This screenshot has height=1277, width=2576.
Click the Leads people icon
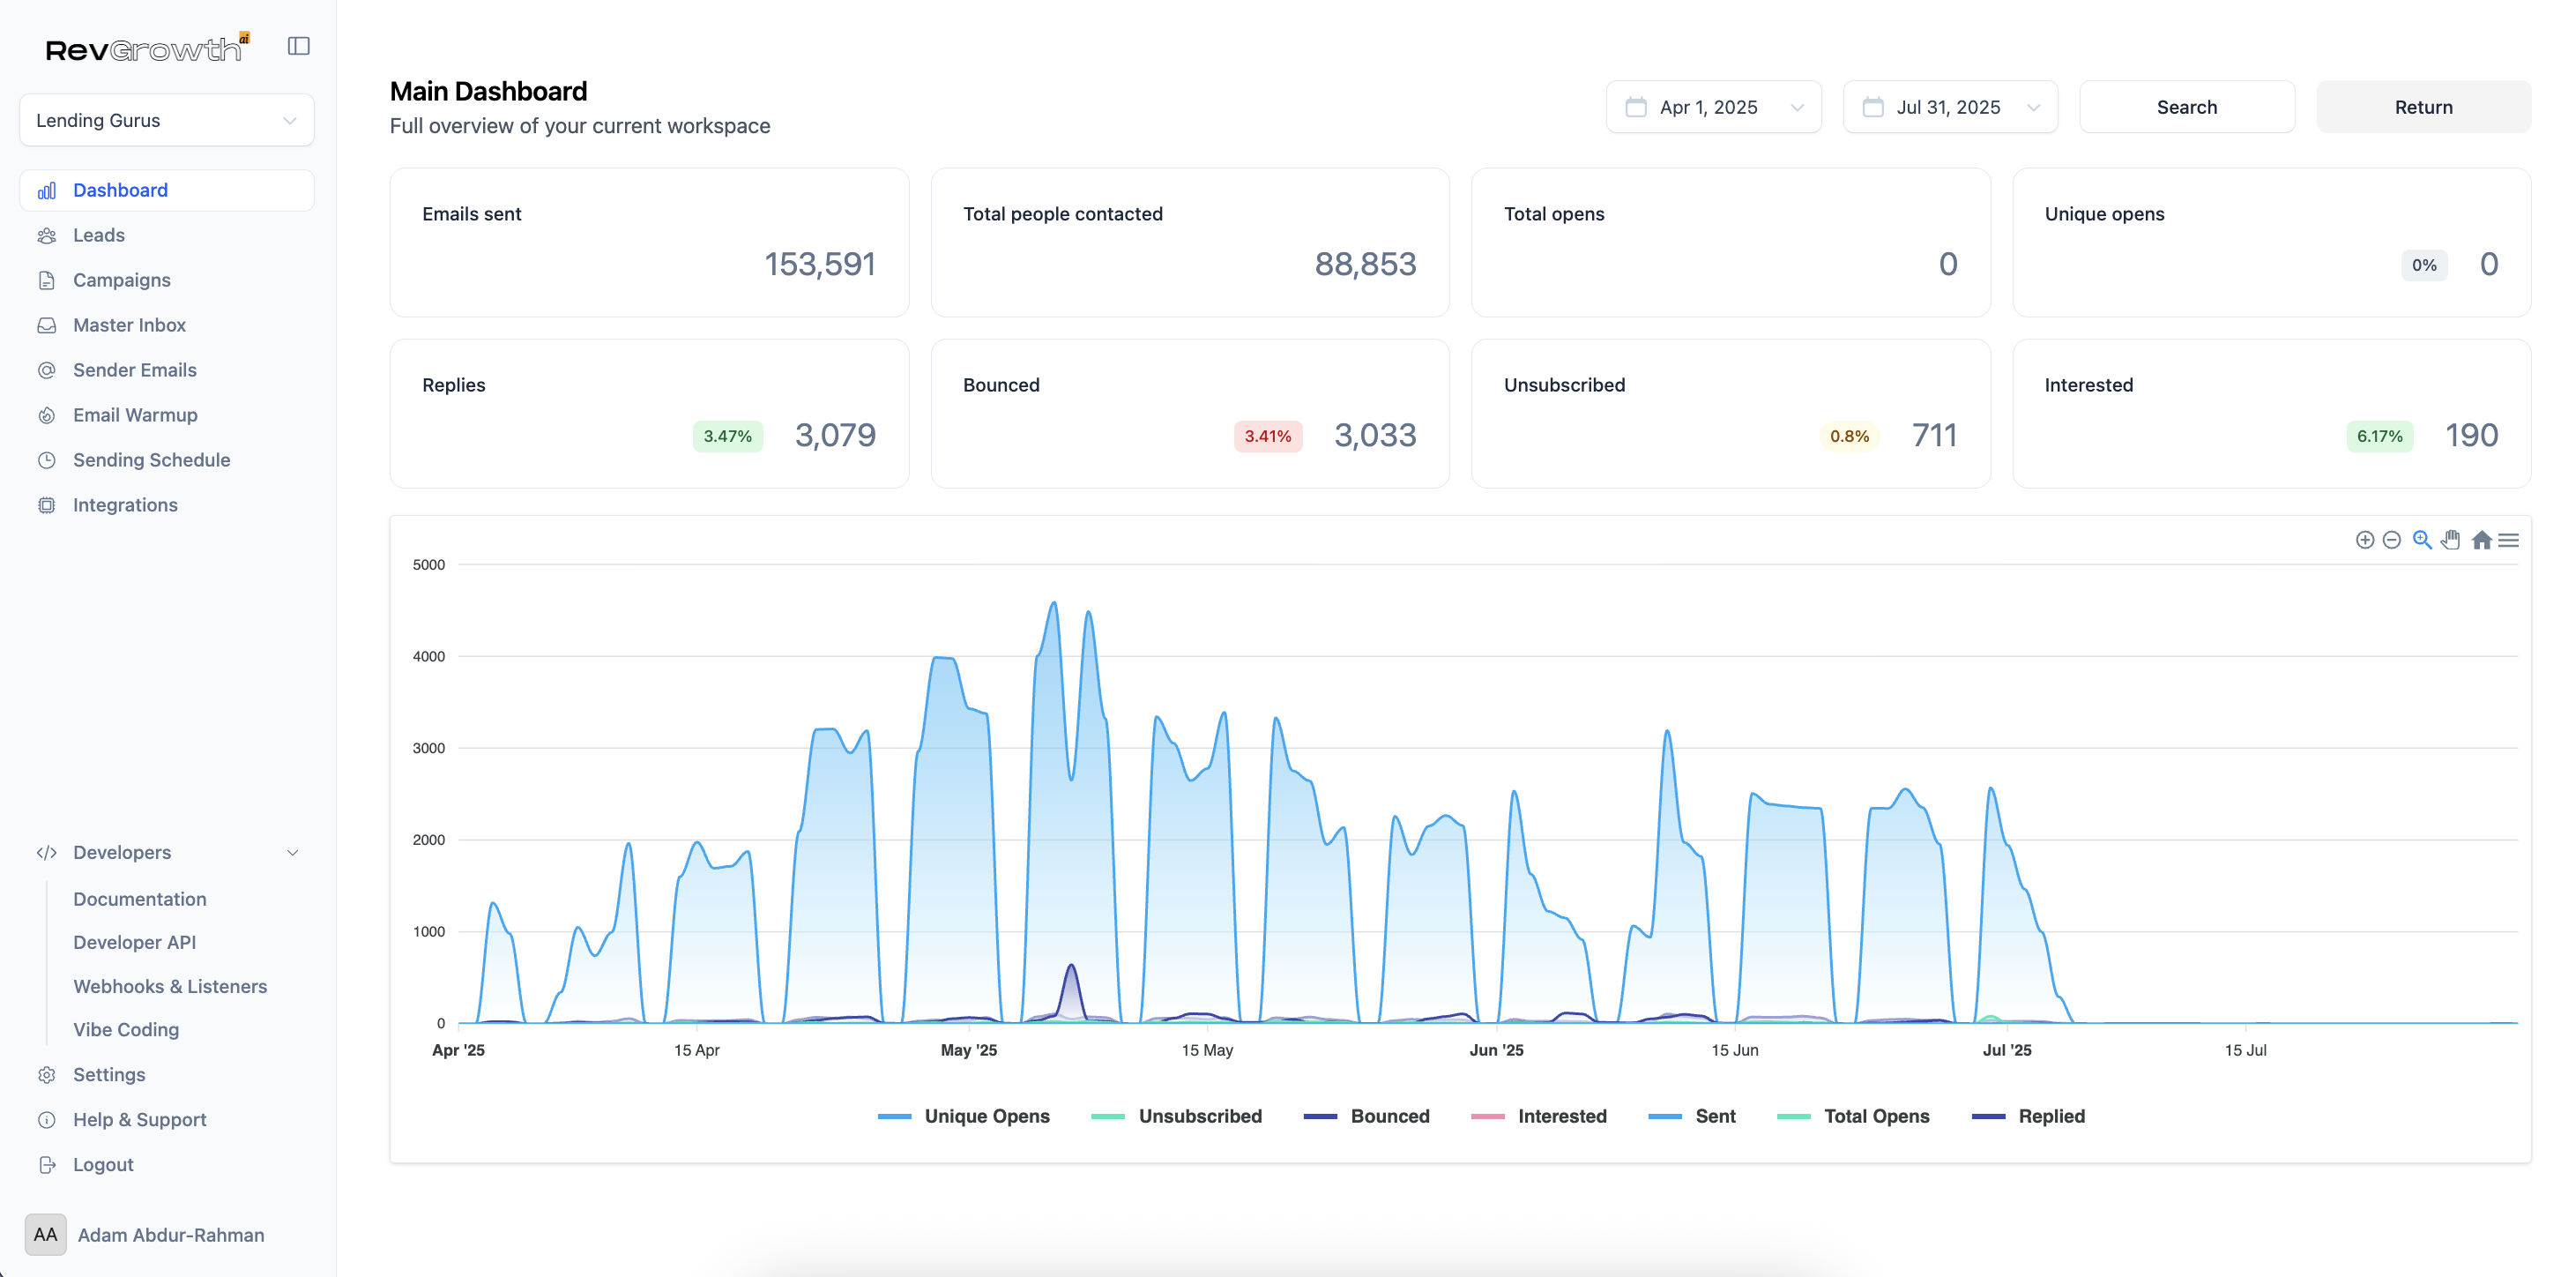click(46, 236)
